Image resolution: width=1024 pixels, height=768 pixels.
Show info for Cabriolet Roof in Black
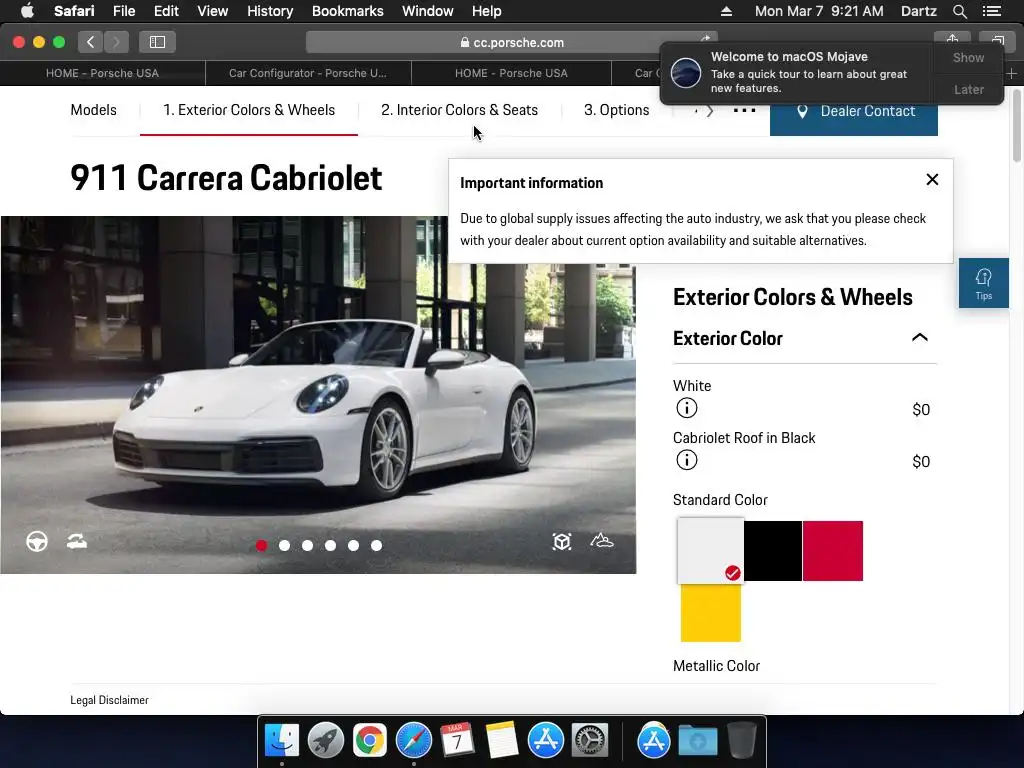point(686,460)
